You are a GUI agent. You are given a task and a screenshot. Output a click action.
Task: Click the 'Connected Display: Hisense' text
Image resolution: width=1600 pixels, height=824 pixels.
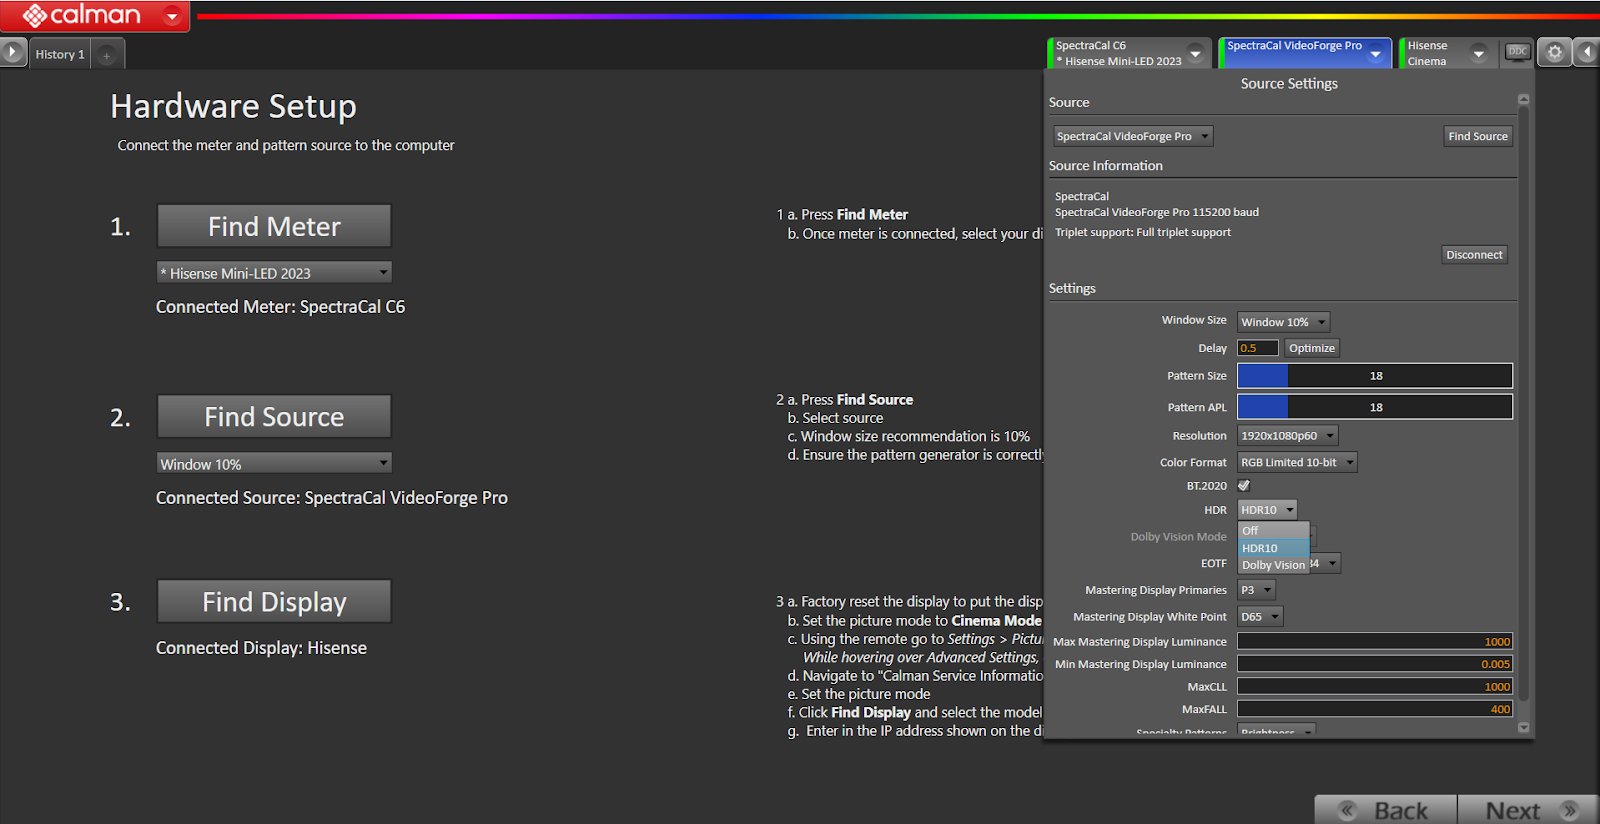[x=261, y=648]
